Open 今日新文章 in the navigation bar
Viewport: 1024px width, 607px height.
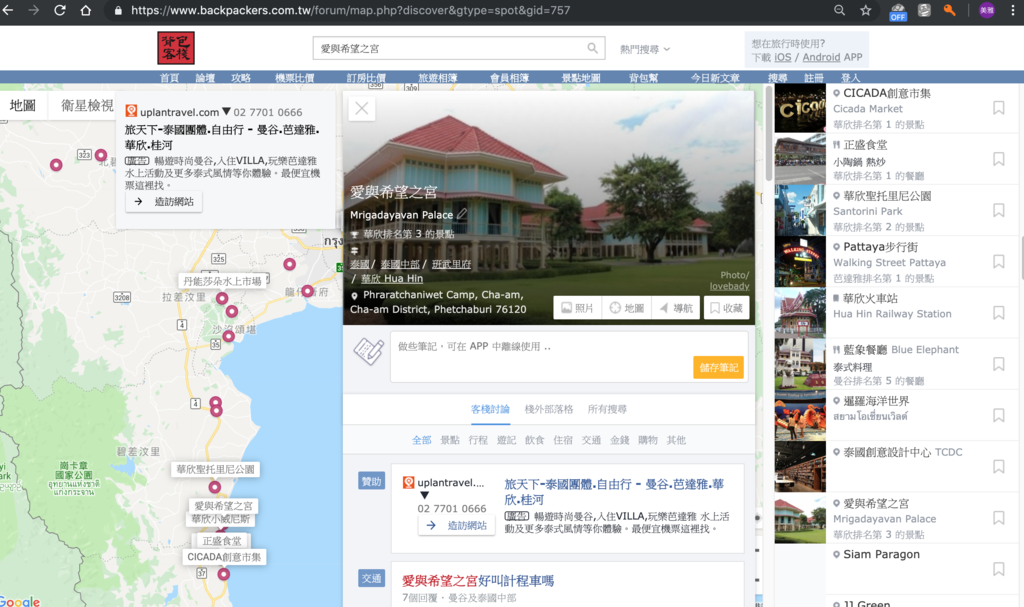point(715,78)
